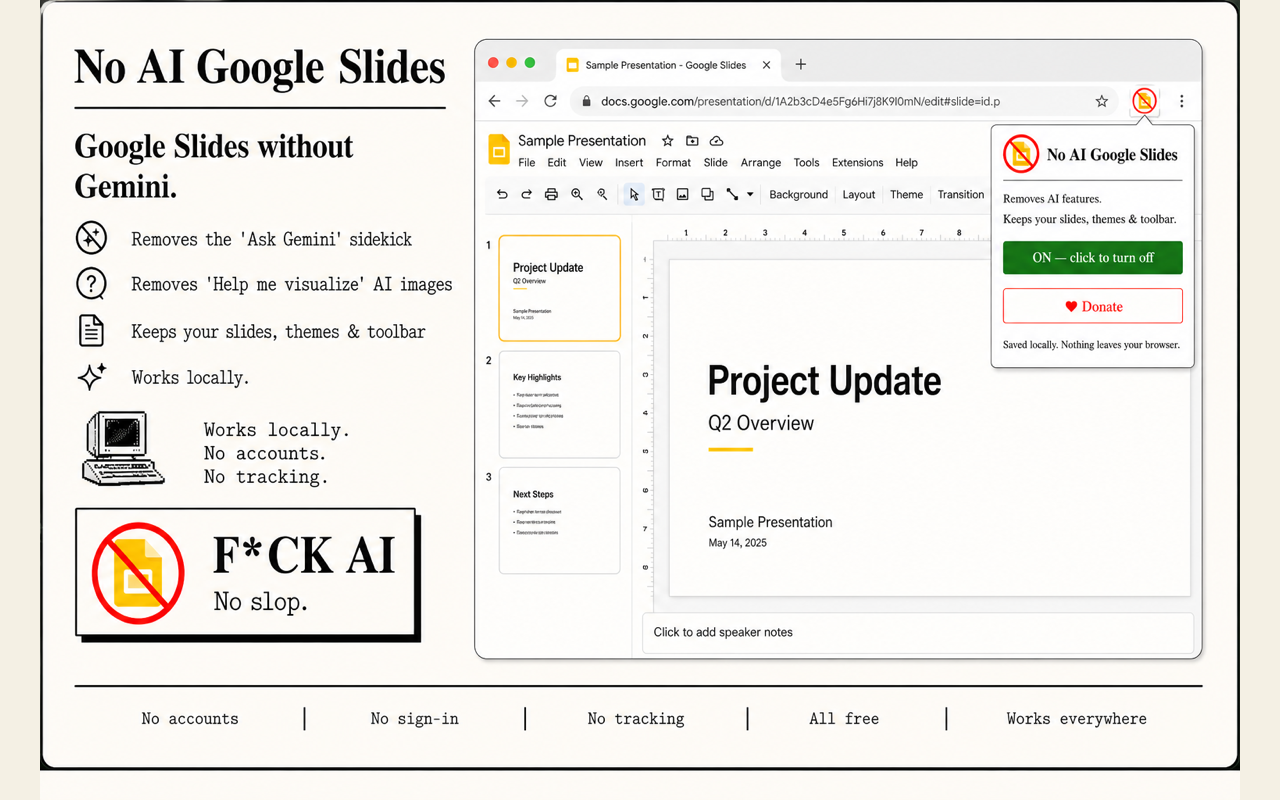Open the Tools menu
The height and width of the screenshot is (800, 1280).
(x=806, y=162)
